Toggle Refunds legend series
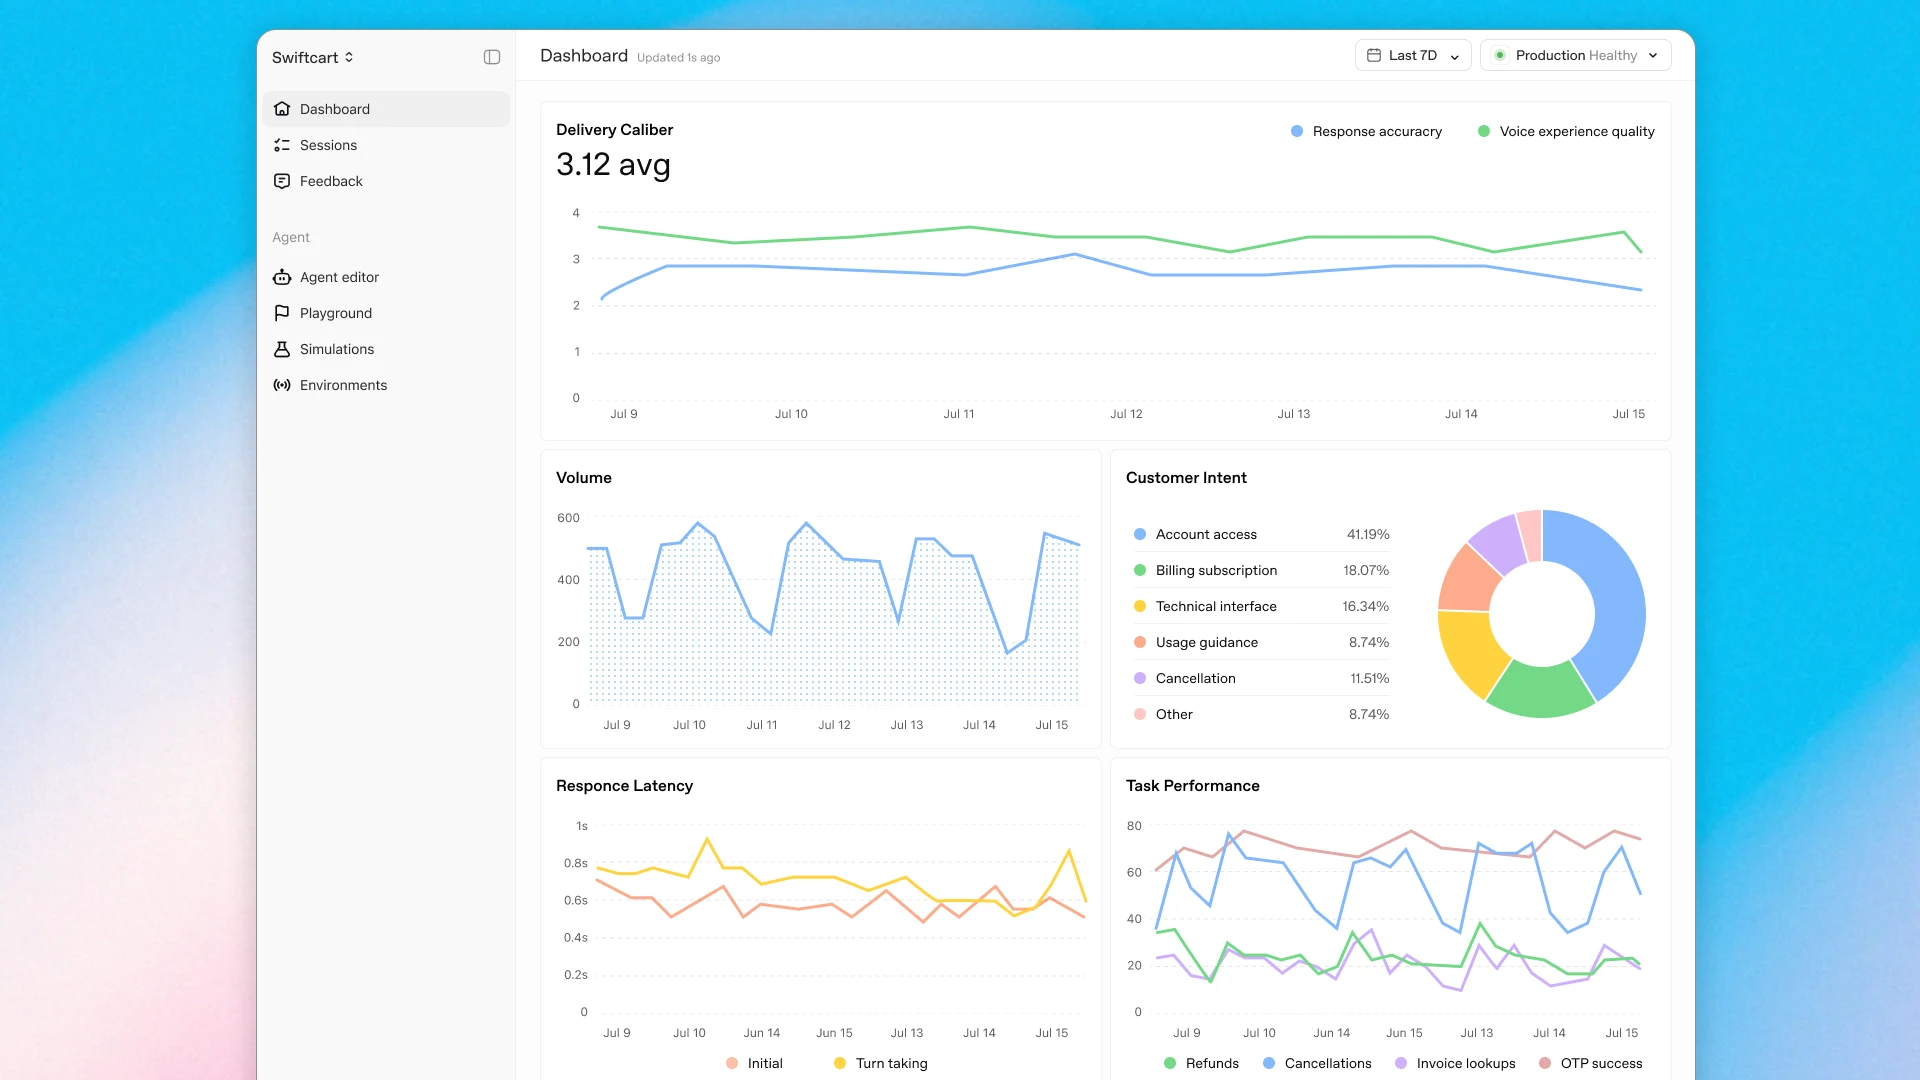Image resolution: width=1920 pixels, height=1080 pixels. click(x=1201, y=1063)
